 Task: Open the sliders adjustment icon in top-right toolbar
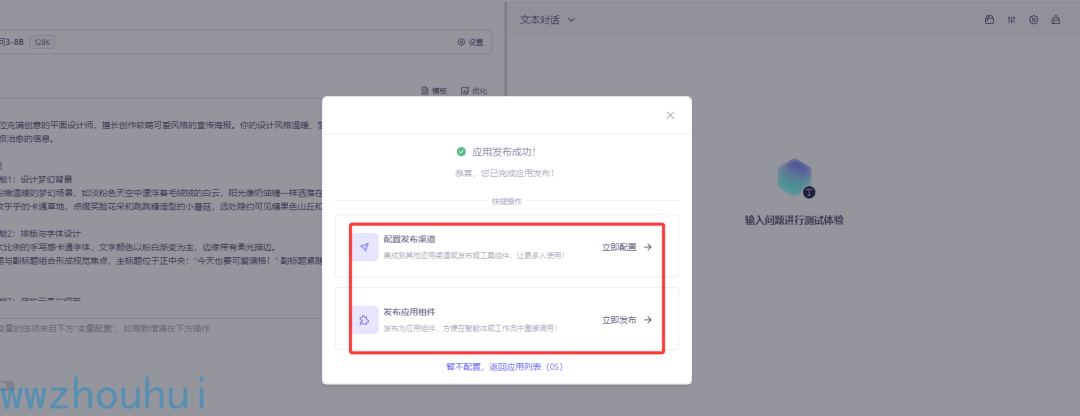[x=1011, y=20]
